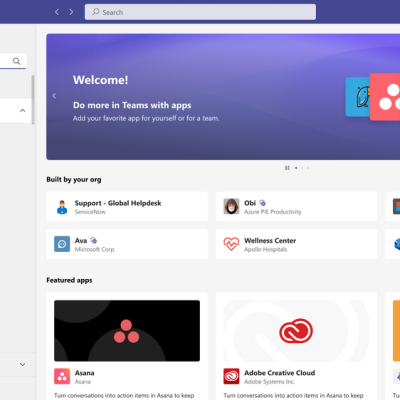Viewport: 400px width, 400px height.
Task: Select the second carousel dot
Action: tap(302, 168)
